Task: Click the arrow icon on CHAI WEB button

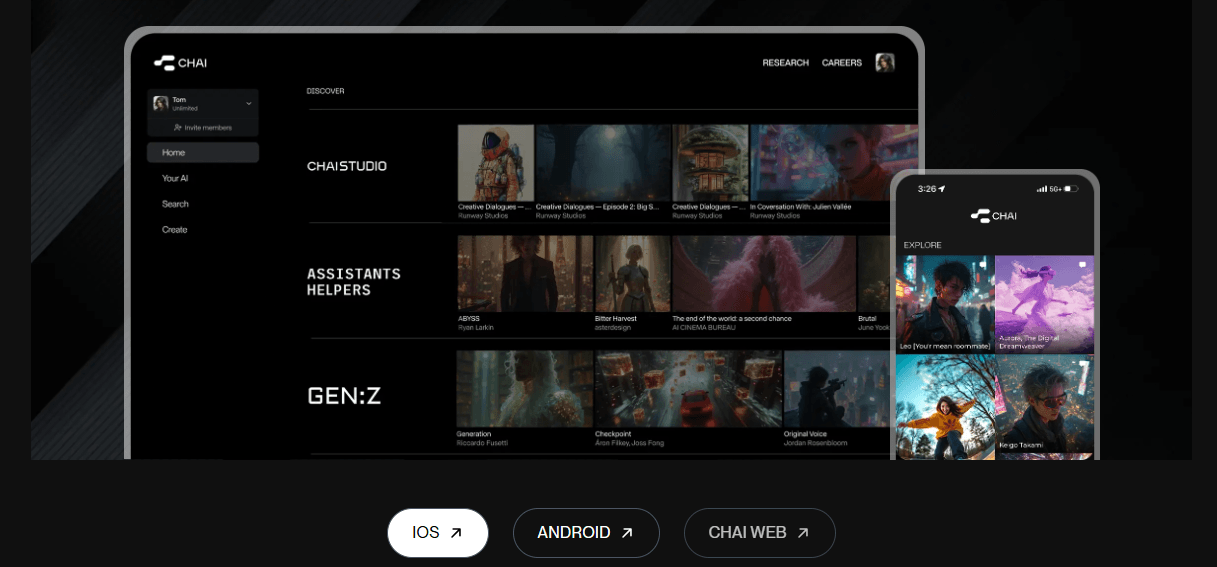Action: (803, 533)
